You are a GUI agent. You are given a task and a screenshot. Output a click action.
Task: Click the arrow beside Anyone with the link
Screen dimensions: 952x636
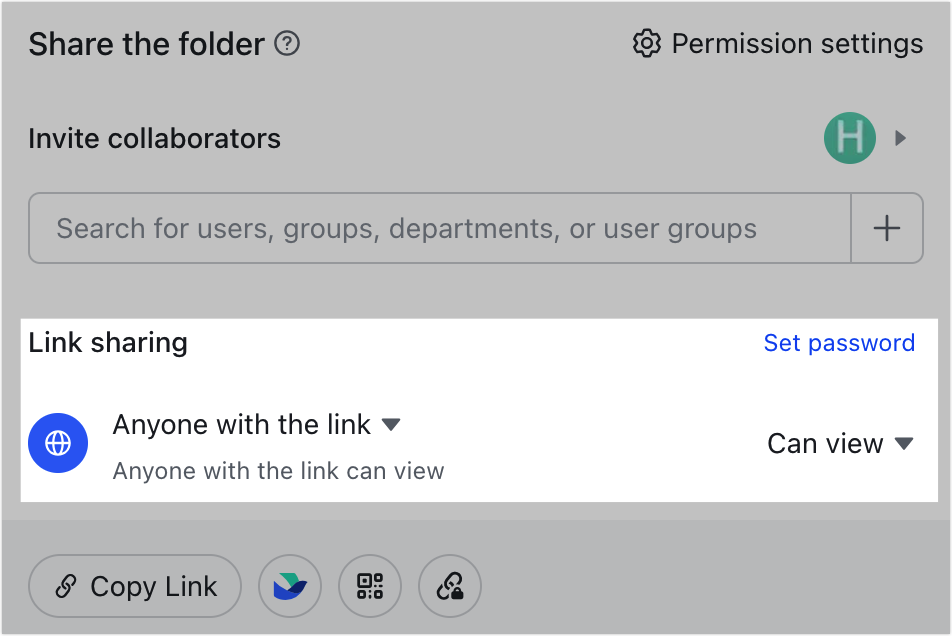click(391, 424)
